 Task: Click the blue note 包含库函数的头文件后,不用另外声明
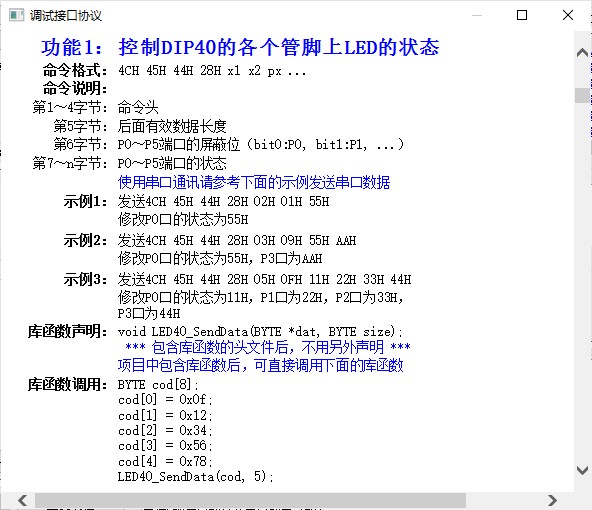pos(268,347)
